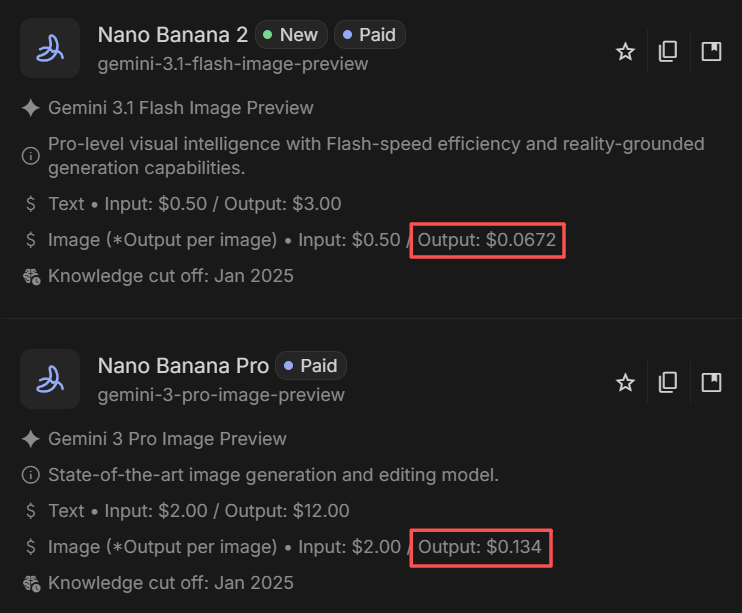The image size is (742, 613).
Task: Click knowledge cutoff icon under Nano Banana Pro
Action: tap(30, 583)
